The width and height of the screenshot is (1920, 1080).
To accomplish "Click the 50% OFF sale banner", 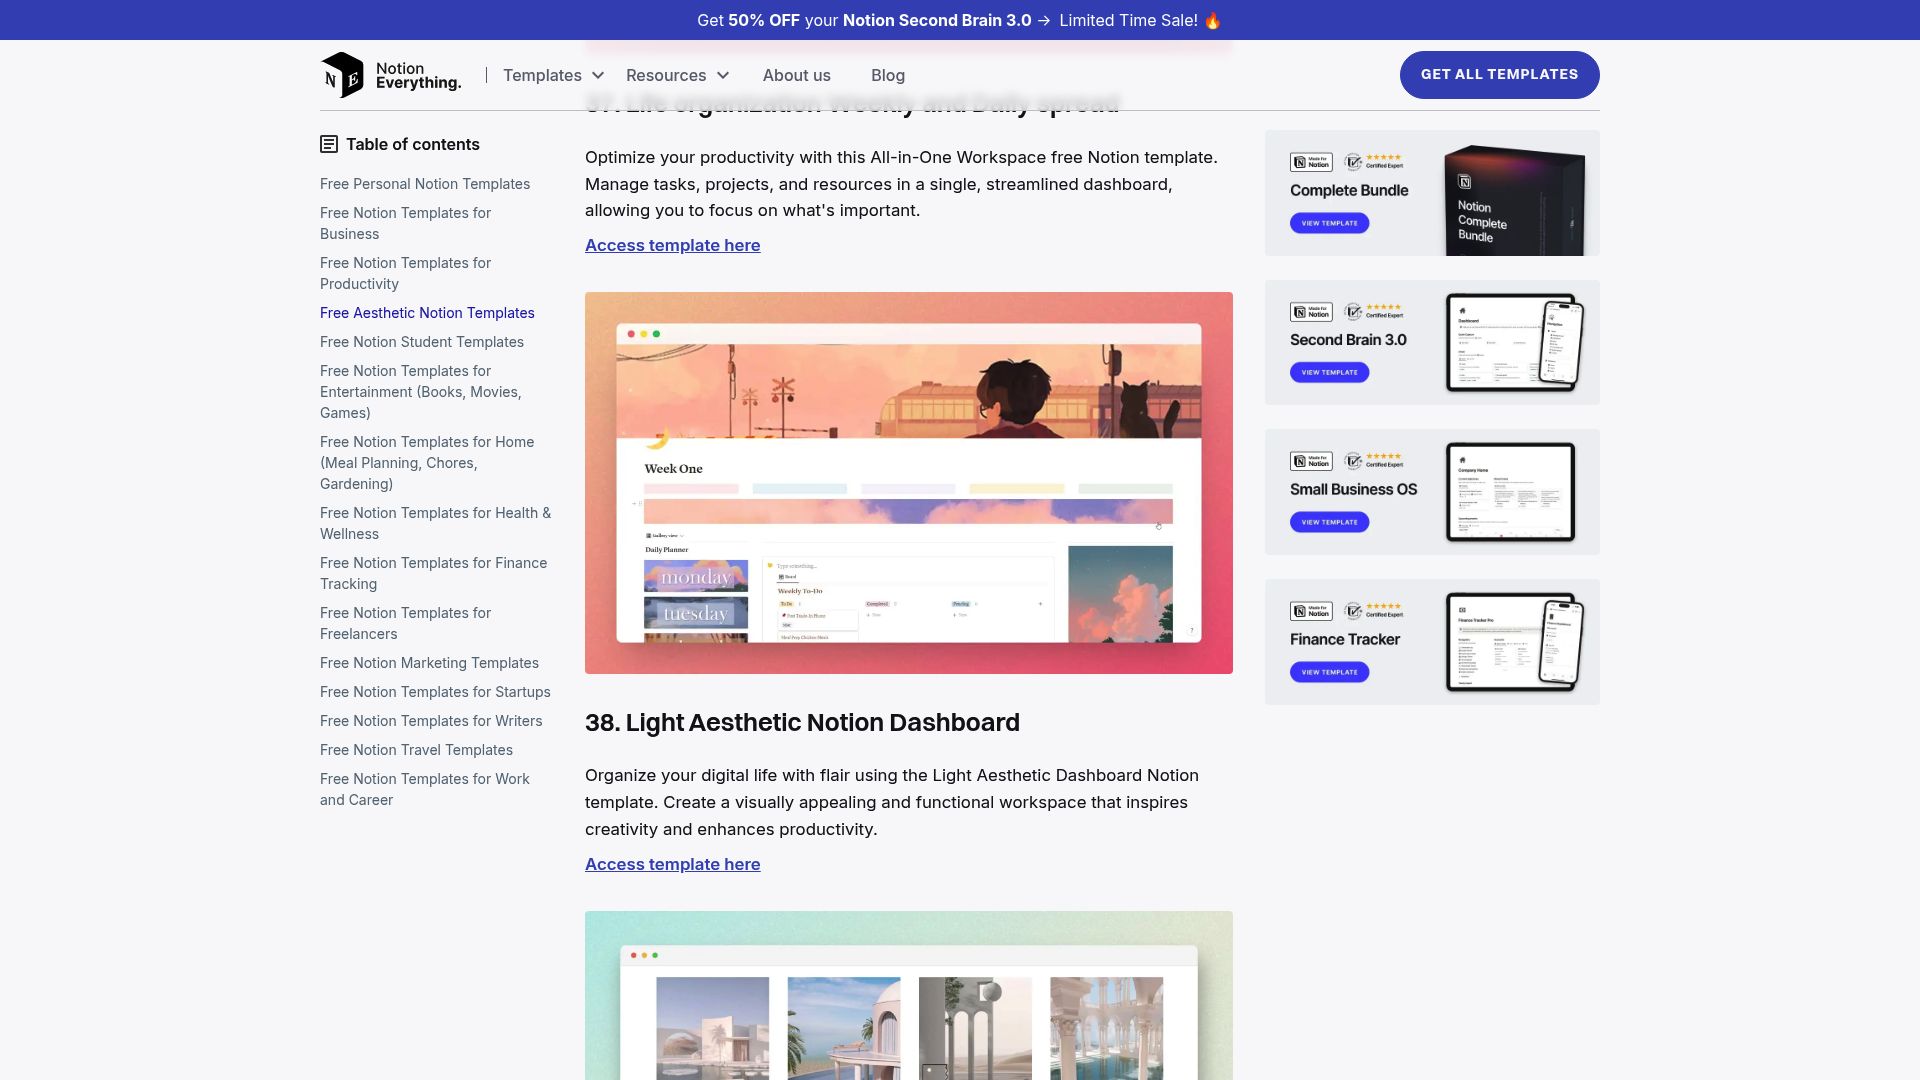I will [959, 20].
